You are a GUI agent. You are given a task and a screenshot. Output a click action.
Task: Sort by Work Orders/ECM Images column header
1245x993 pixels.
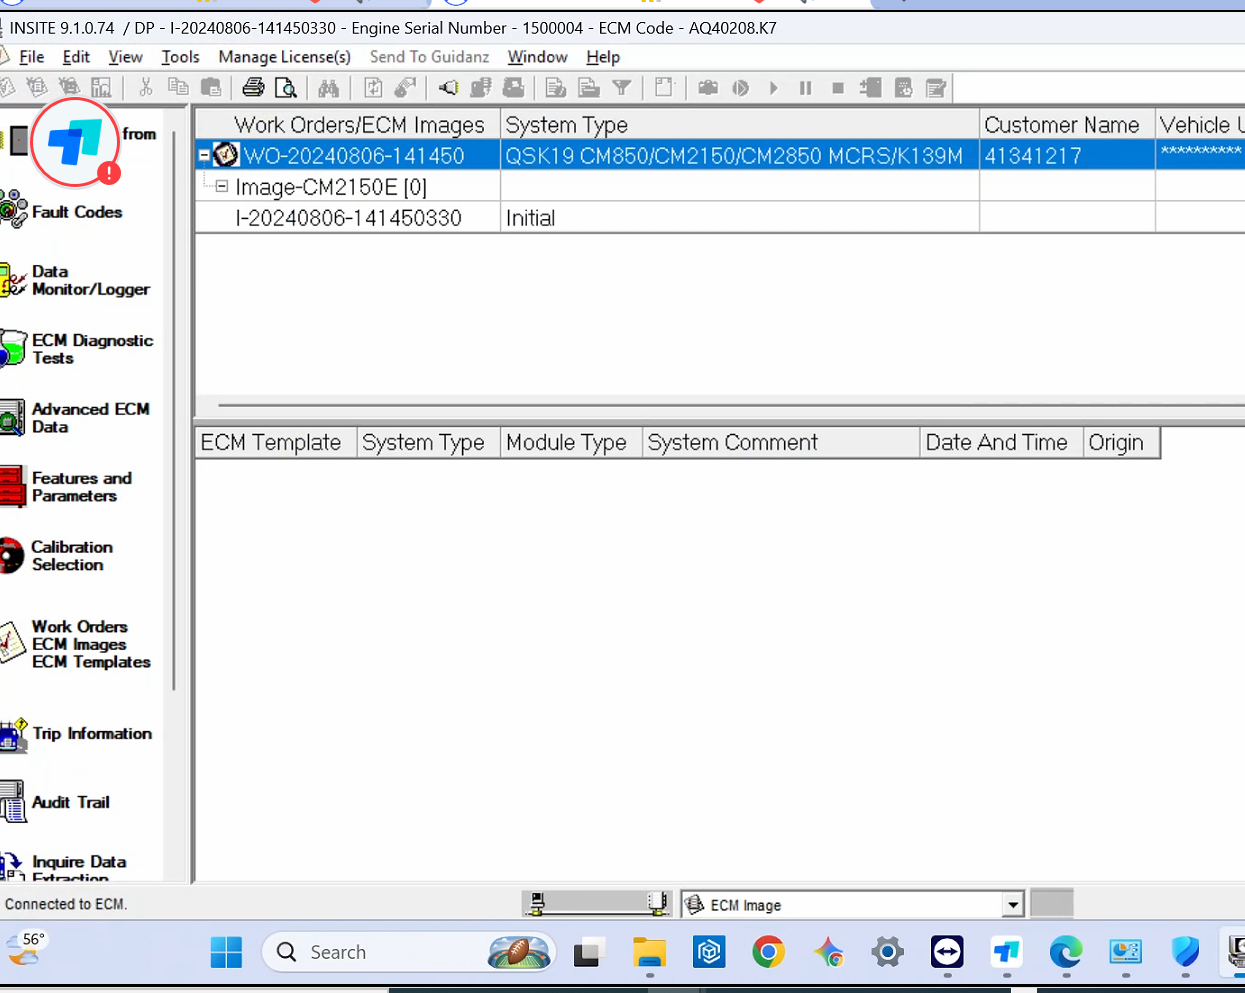click(348, 124)
